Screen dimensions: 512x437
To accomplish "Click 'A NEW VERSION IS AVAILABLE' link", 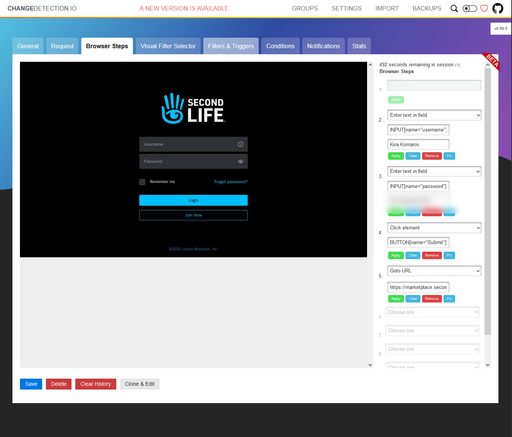I will coord(184,8).
